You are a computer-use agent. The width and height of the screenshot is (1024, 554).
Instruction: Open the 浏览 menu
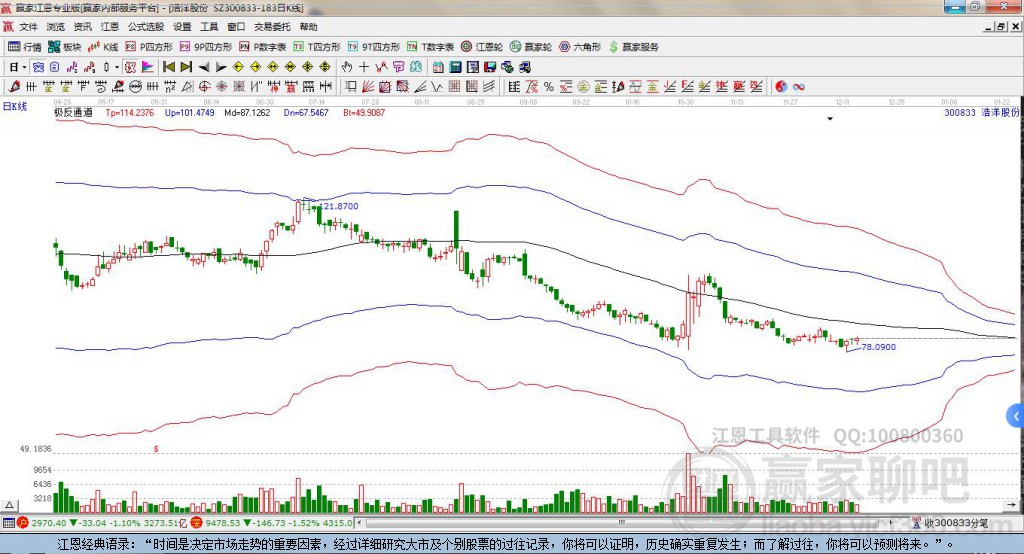(56, 27)
